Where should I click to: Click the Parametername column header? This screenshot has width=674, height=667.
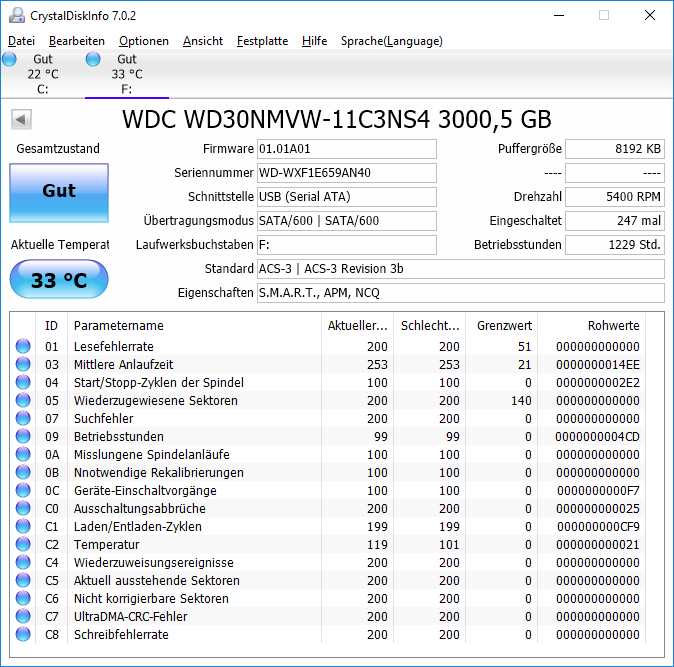click(194, 326)
